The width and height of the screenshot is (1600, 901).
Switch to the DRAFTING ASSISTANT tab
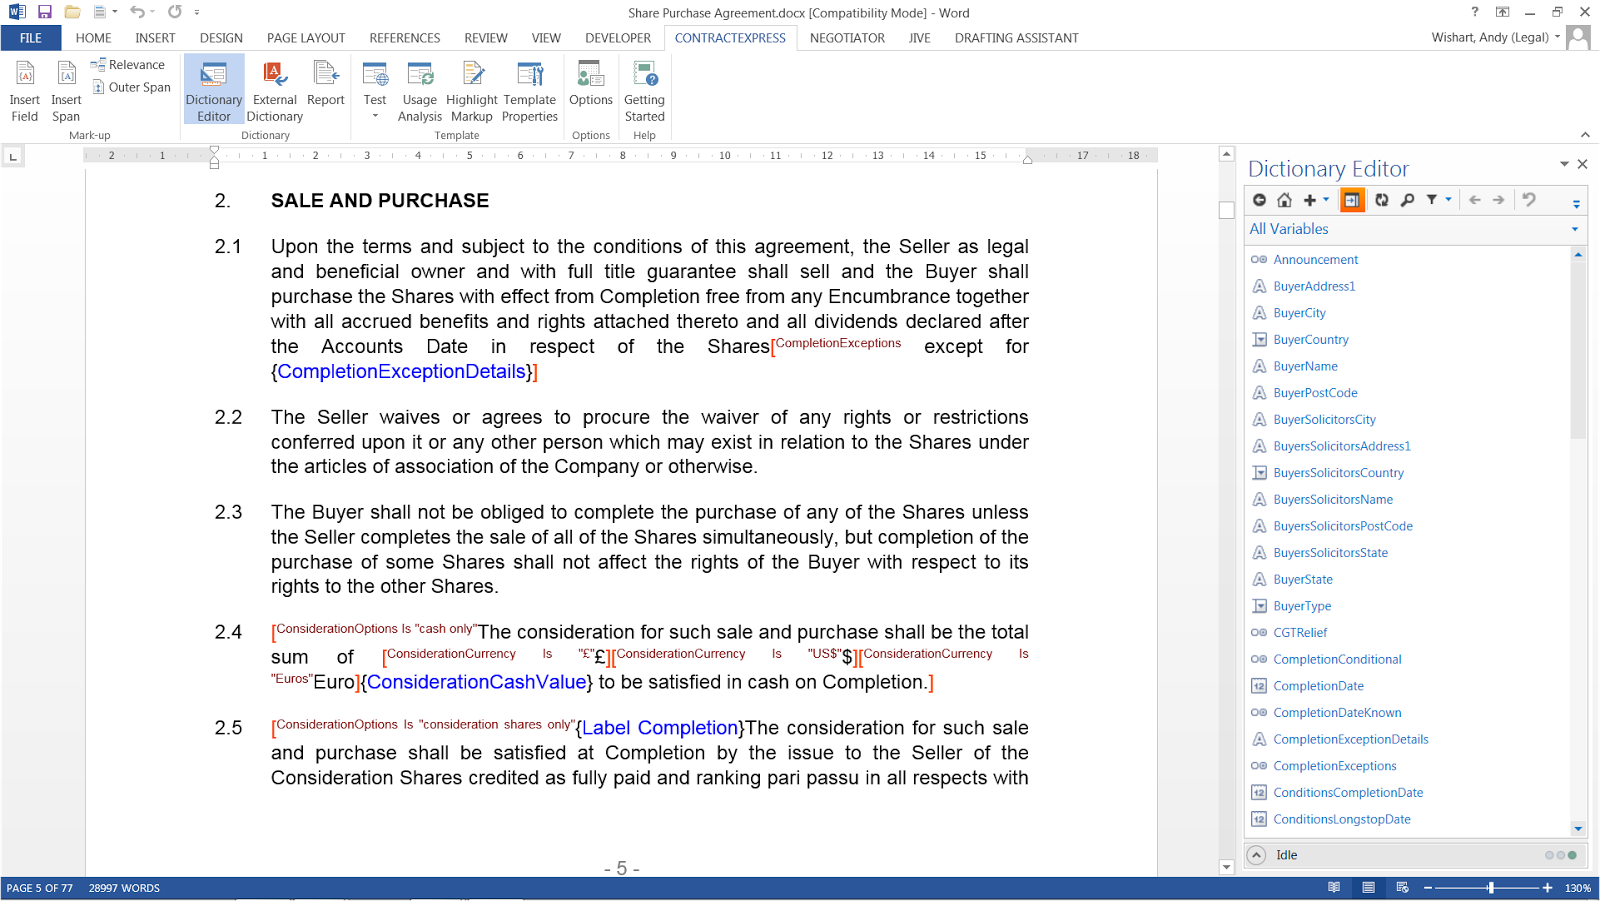pos(1016,38)
